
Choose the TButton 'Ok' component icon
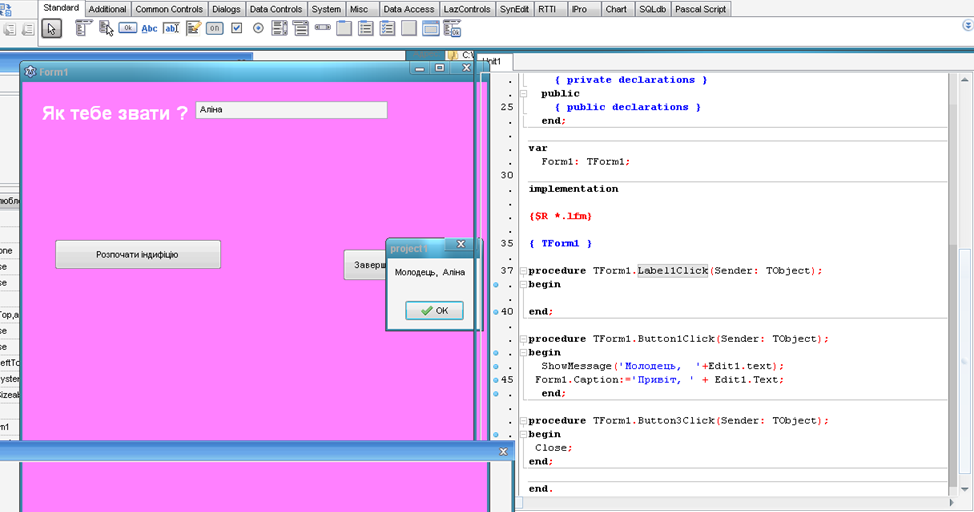pos(128,28)
